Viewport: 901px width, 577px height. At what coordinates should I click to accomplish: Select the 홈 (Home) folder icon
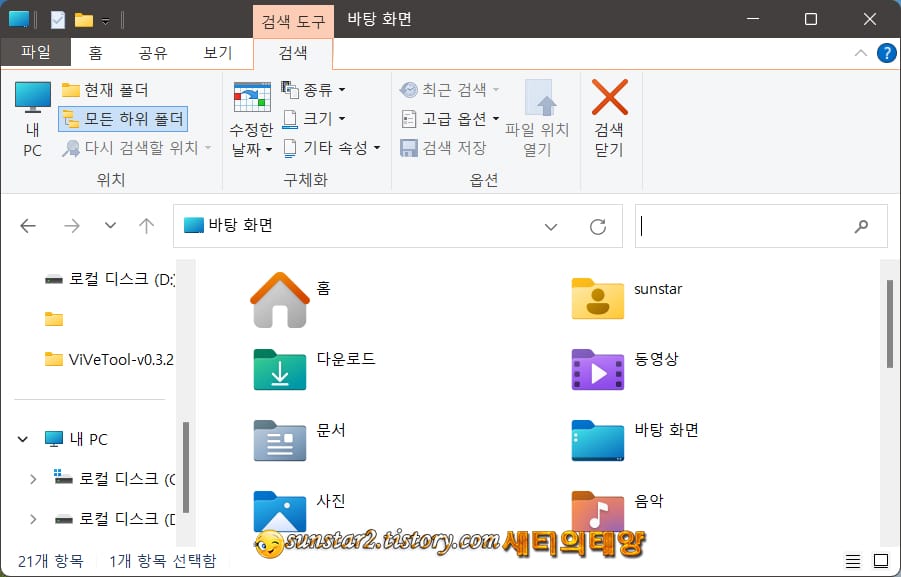[x=281, y=299]
